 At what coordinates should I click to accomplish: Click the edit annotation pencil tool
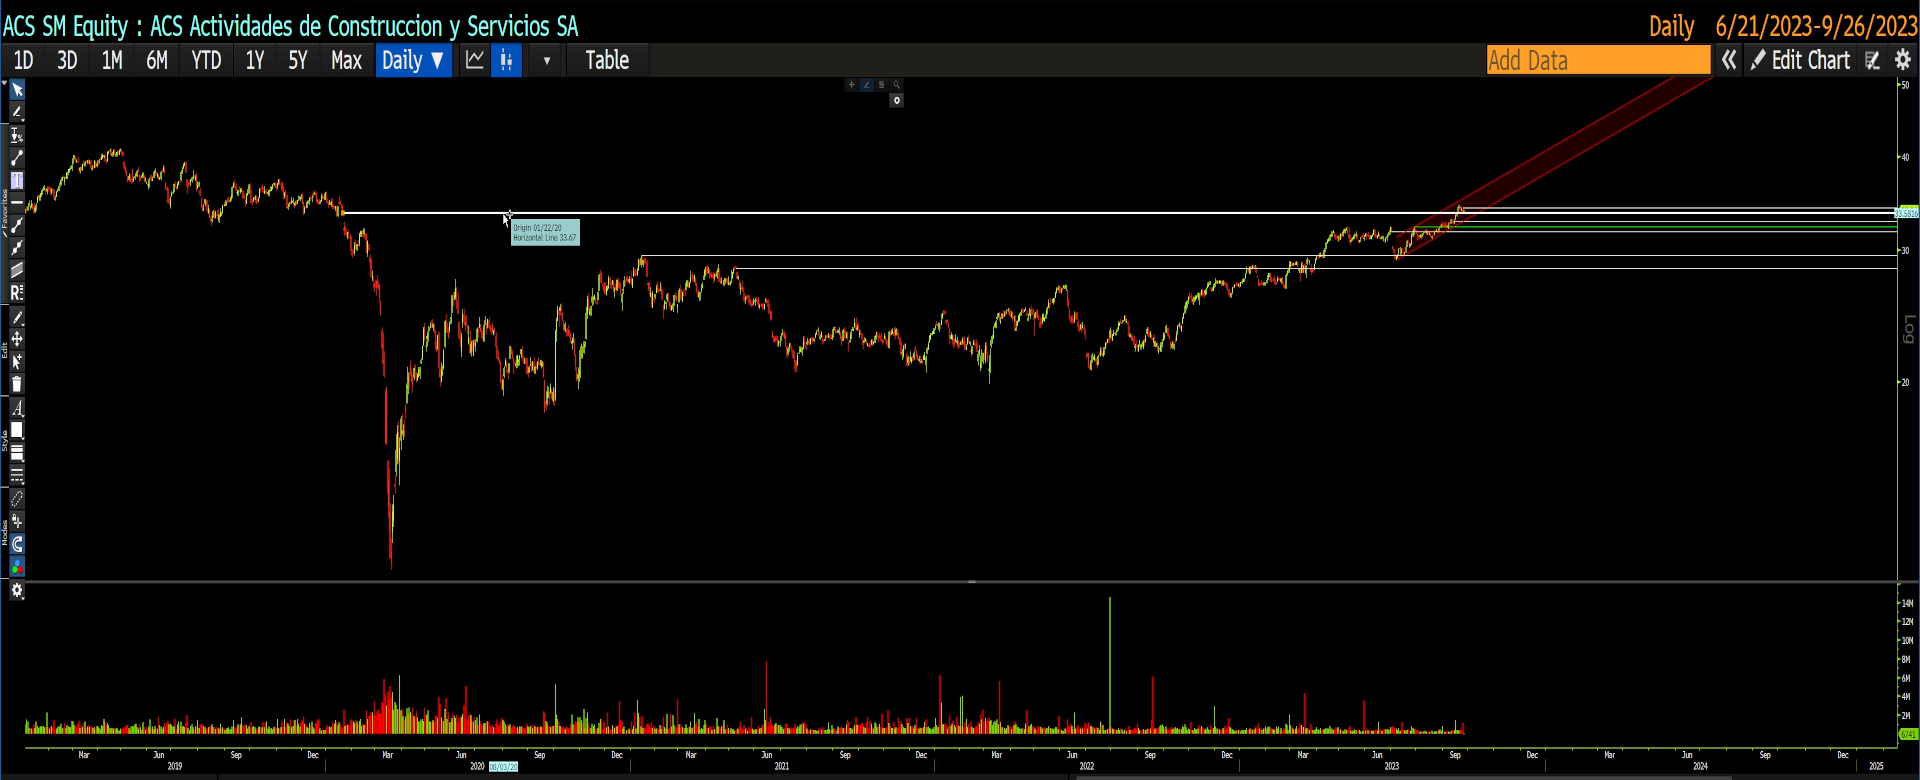(x=17, y=317)
